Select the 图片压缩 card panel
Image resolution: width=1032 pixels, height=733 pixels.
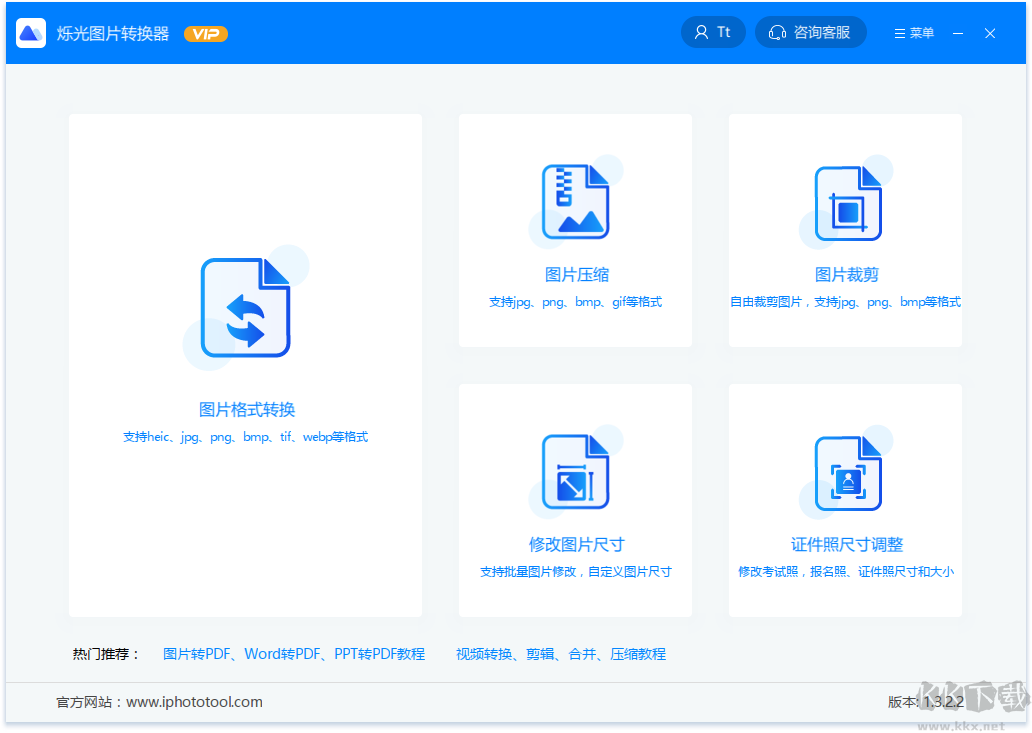pos(575,230)
